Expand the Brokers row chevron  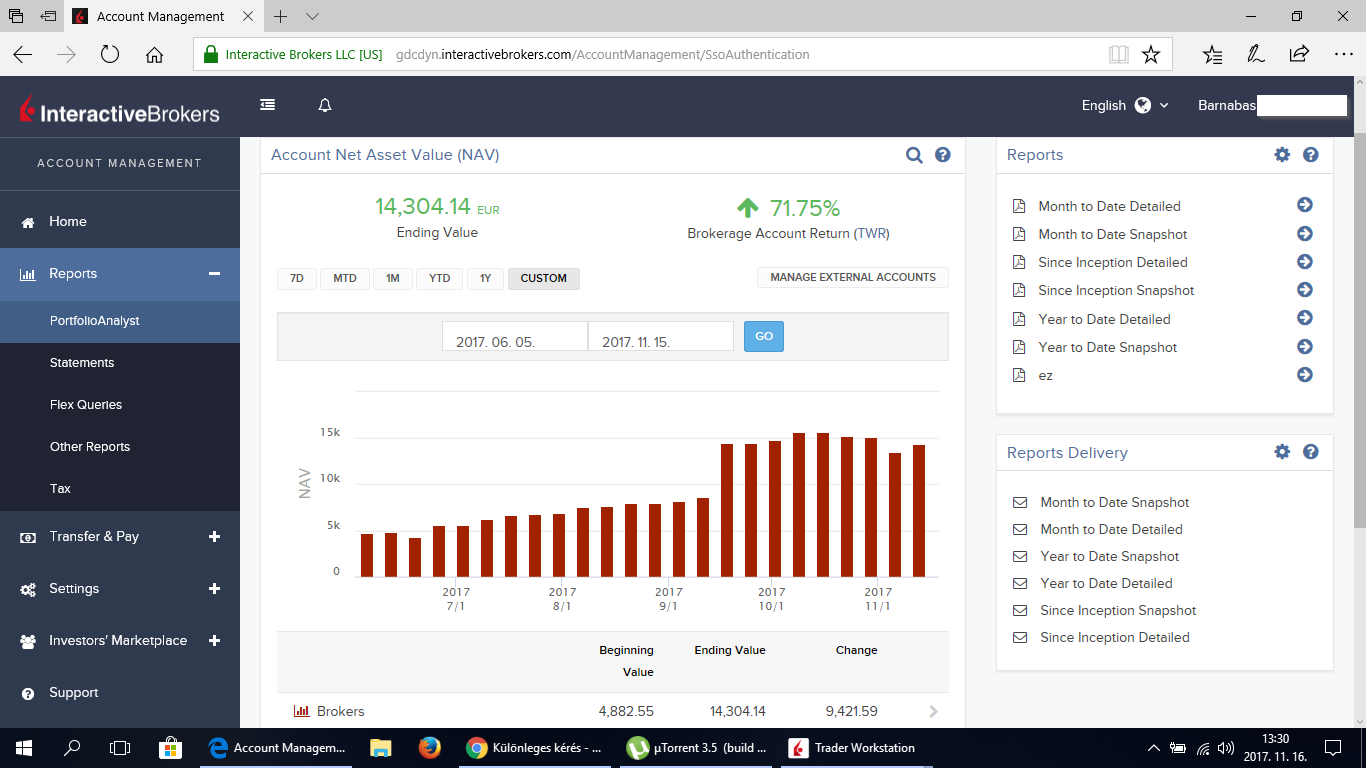(934, 712)
